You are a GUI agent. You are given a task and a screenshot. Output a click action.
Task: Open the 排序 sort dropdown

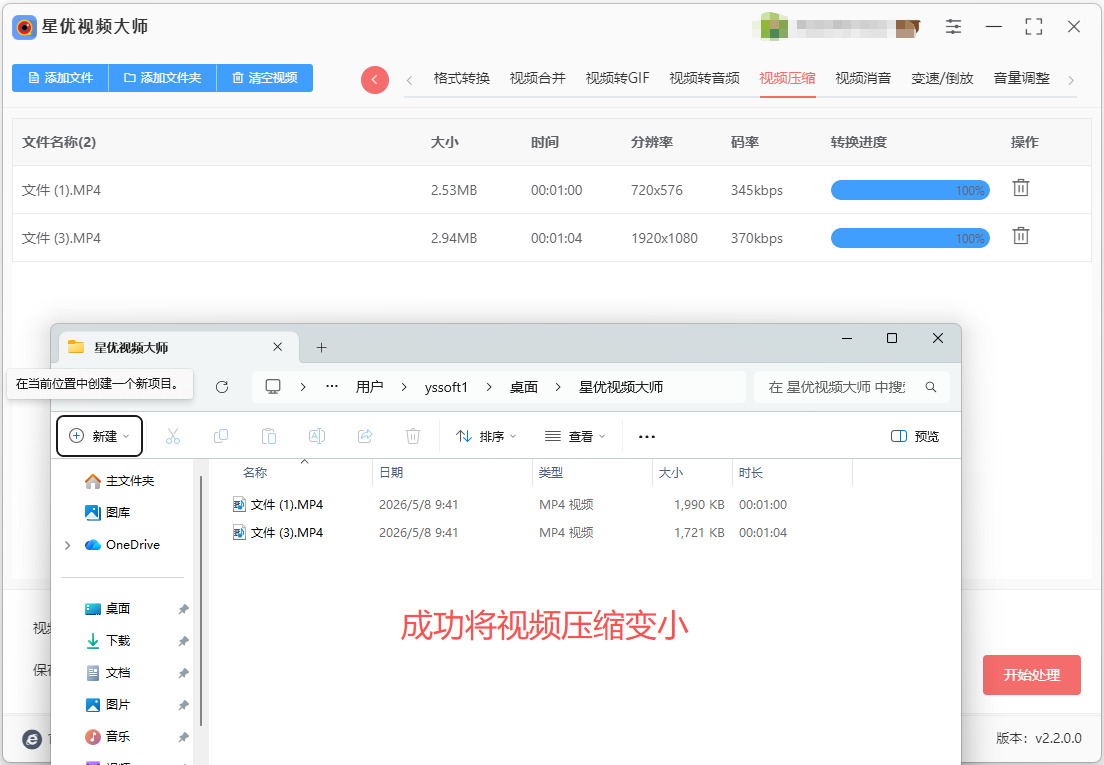(486, 436)
